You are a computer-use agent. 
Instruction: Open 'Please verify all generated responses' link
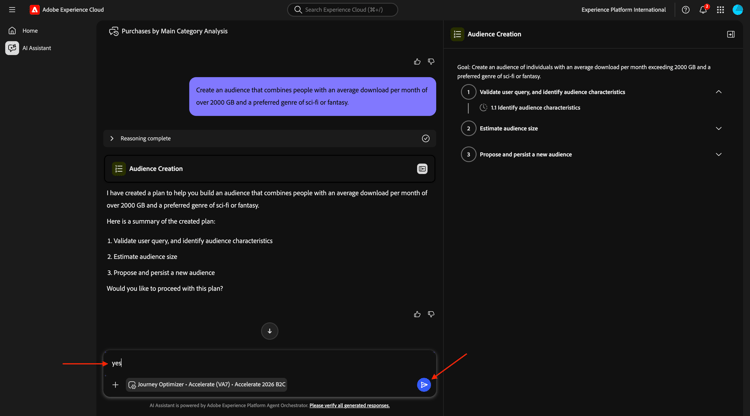[350, 405]
